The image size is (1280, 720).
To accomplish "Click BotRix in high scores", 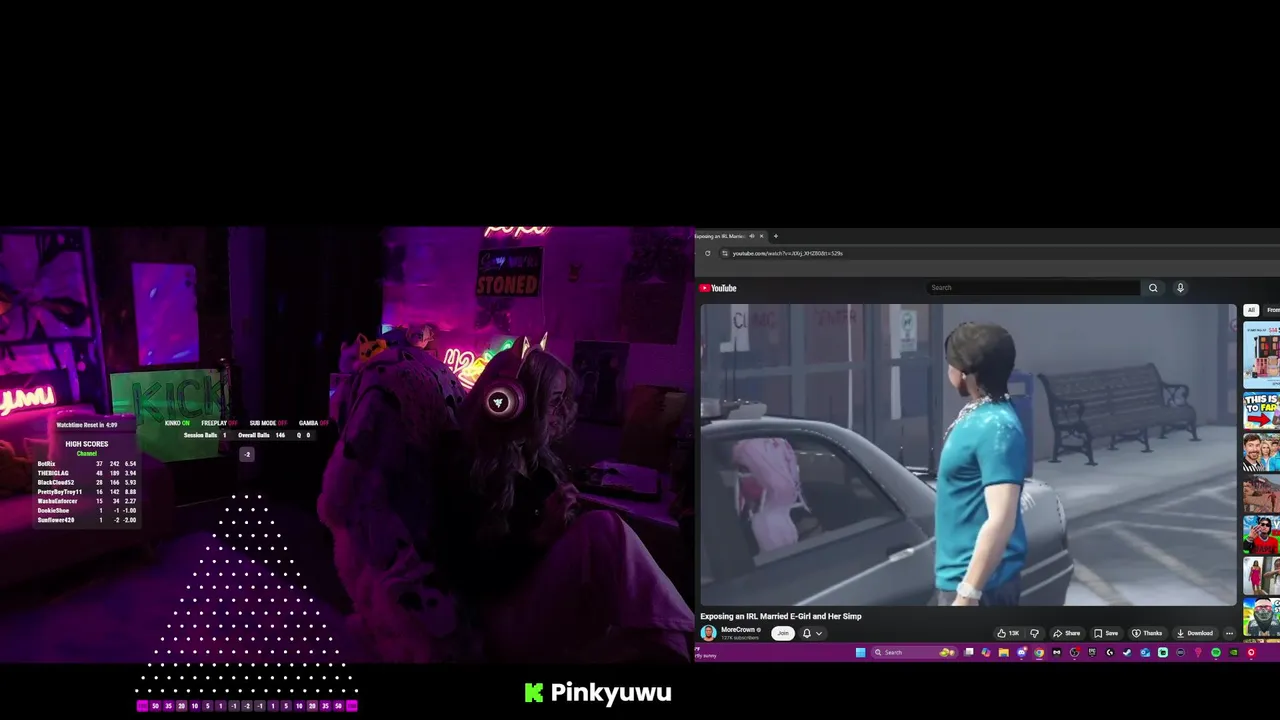I will (x=47, y=464).
